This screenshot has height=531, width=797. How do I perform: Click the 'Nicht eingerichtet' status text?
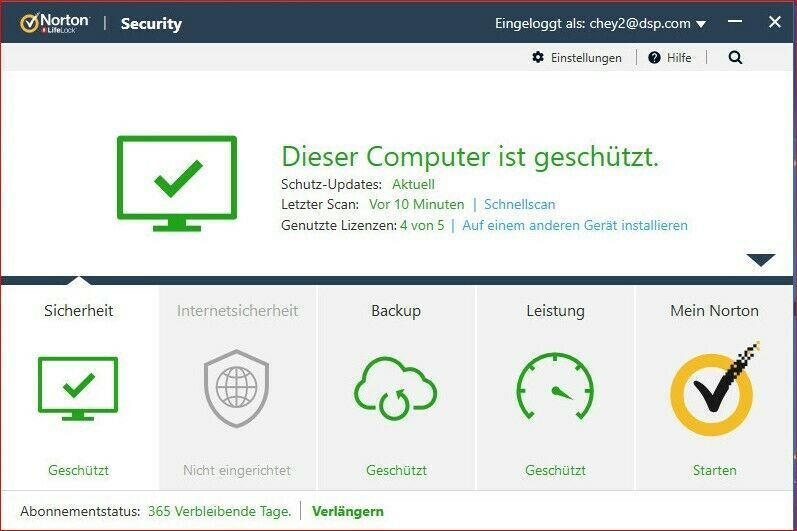click(237, 470)
